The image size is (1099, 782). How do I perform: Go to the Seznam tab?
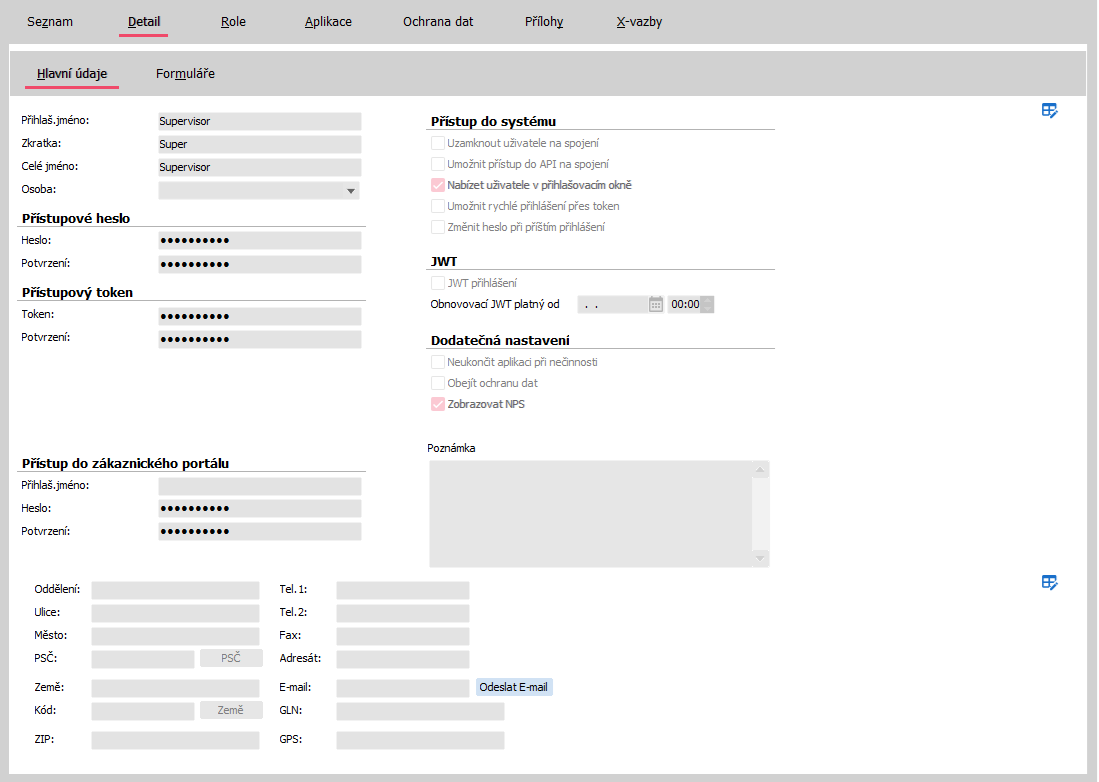50,21
